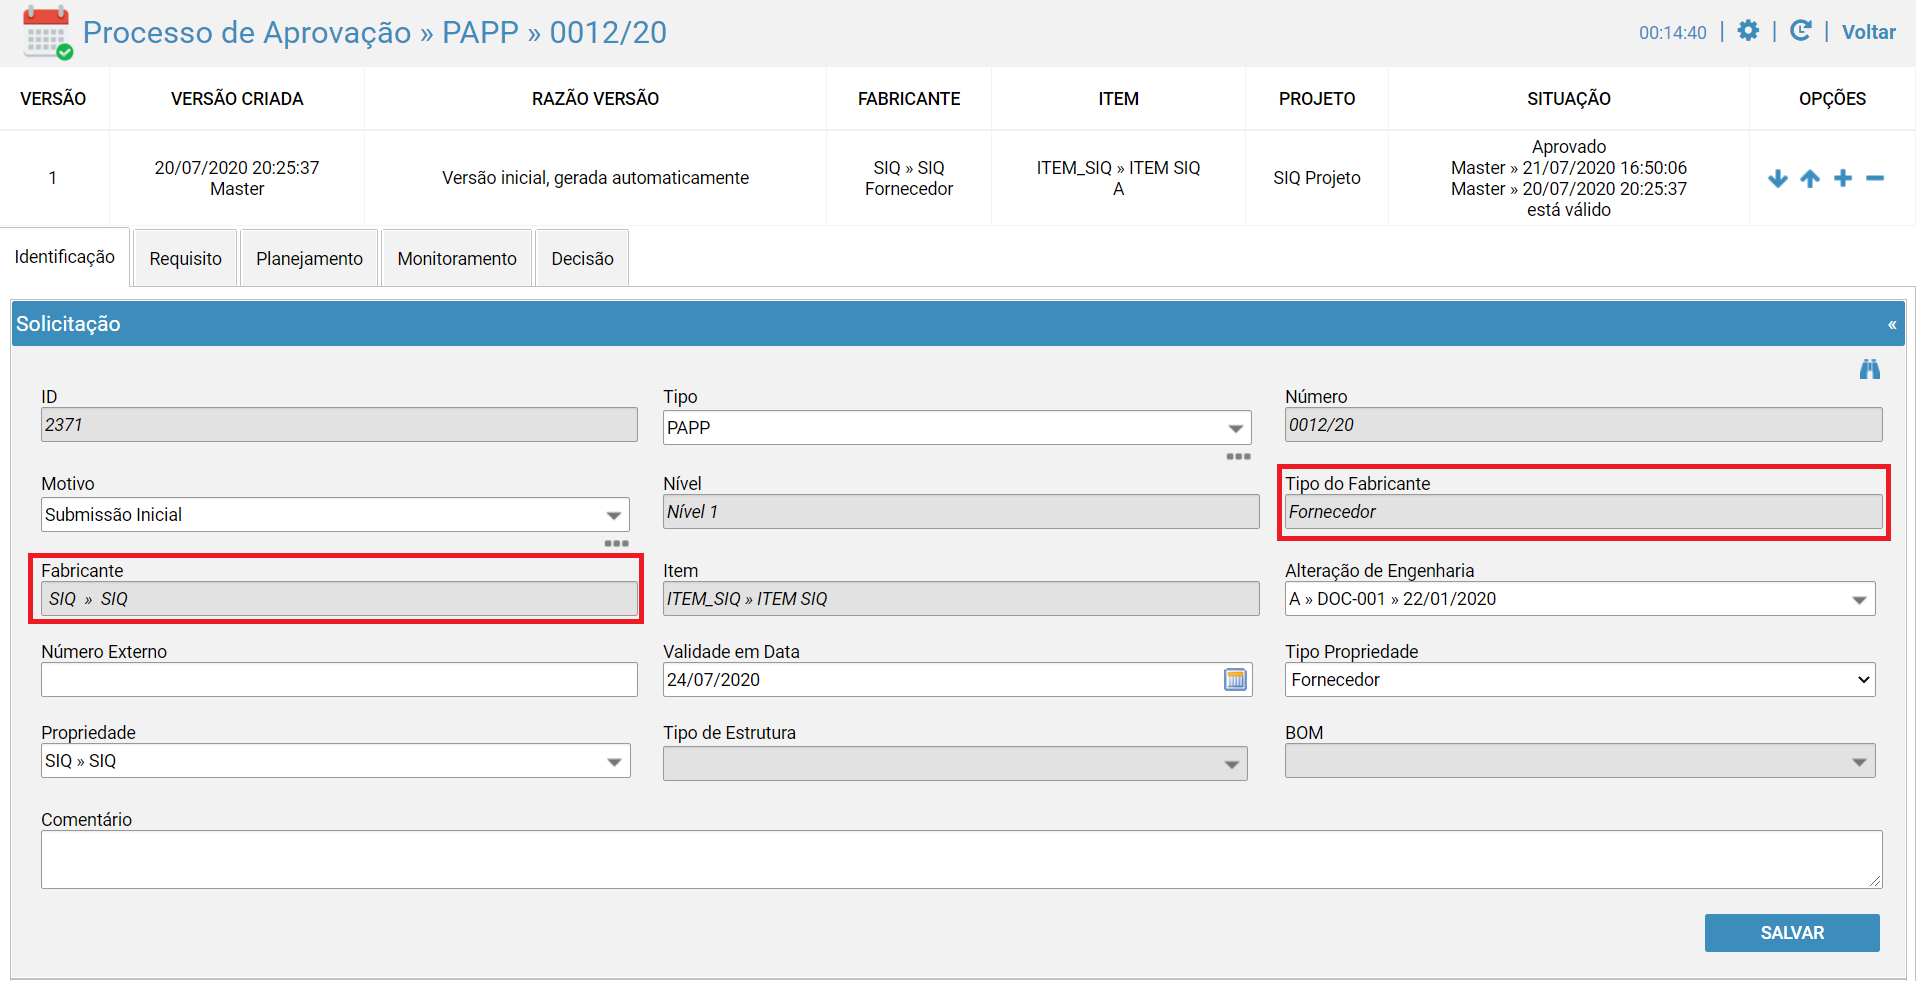Open the Validade em Data calendar picker
Image resolution: width=1920 pixels, height=981 pixels.
(x=1236, y=679)
